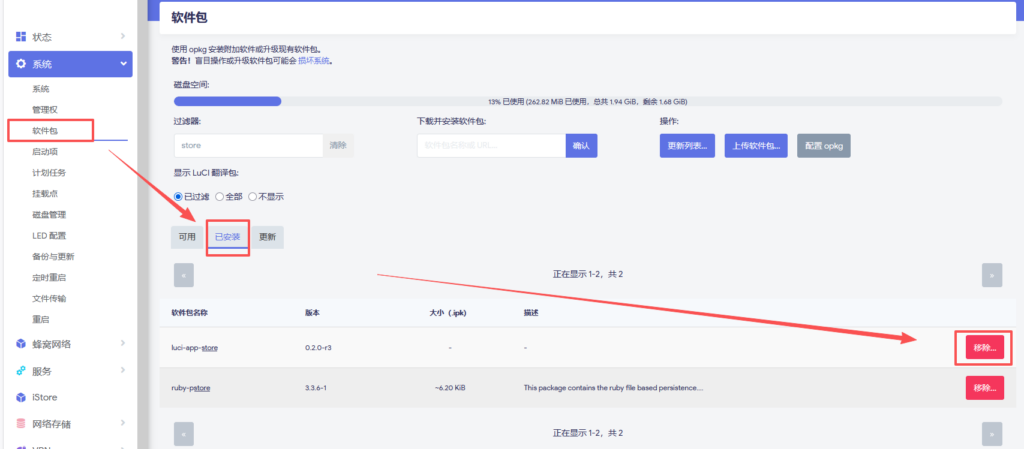Click version 3.3.6-1 cell
The width and height of the screenshot is (1024, 449).
tap(316, 388)
